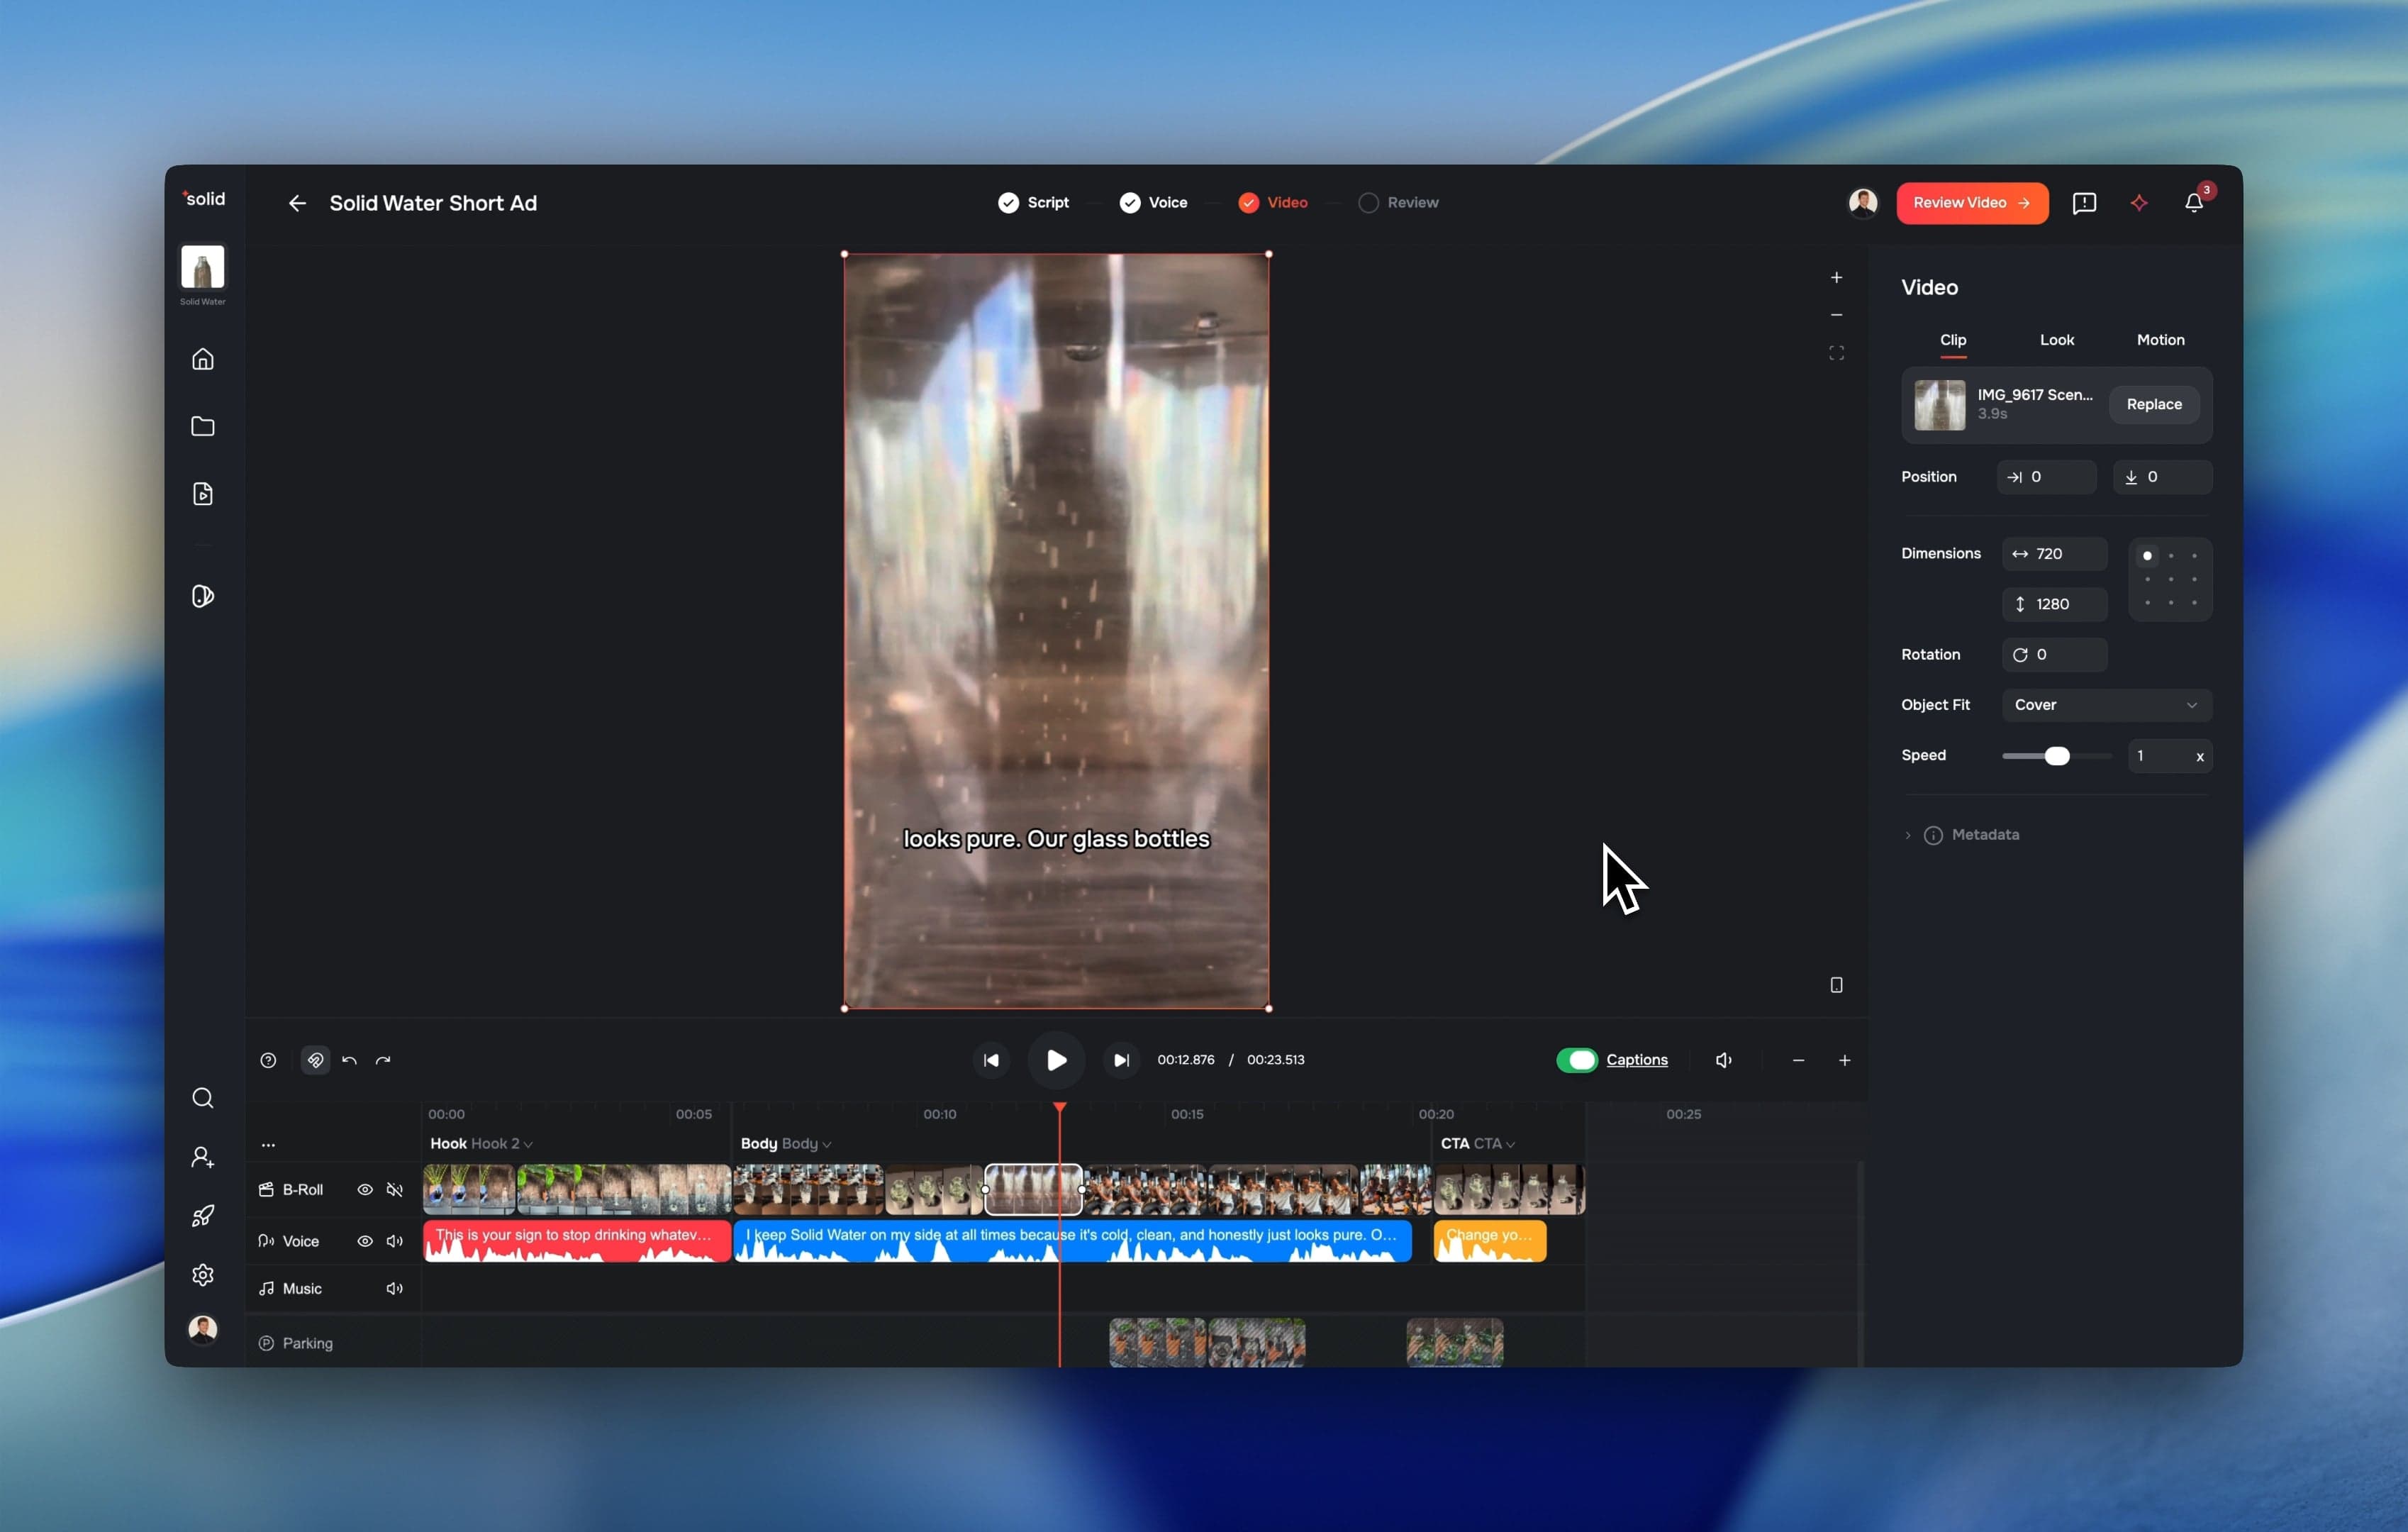The image size is (2408, 1532).
Task: Click the Rotation value field
Action: pos(2054,655)
